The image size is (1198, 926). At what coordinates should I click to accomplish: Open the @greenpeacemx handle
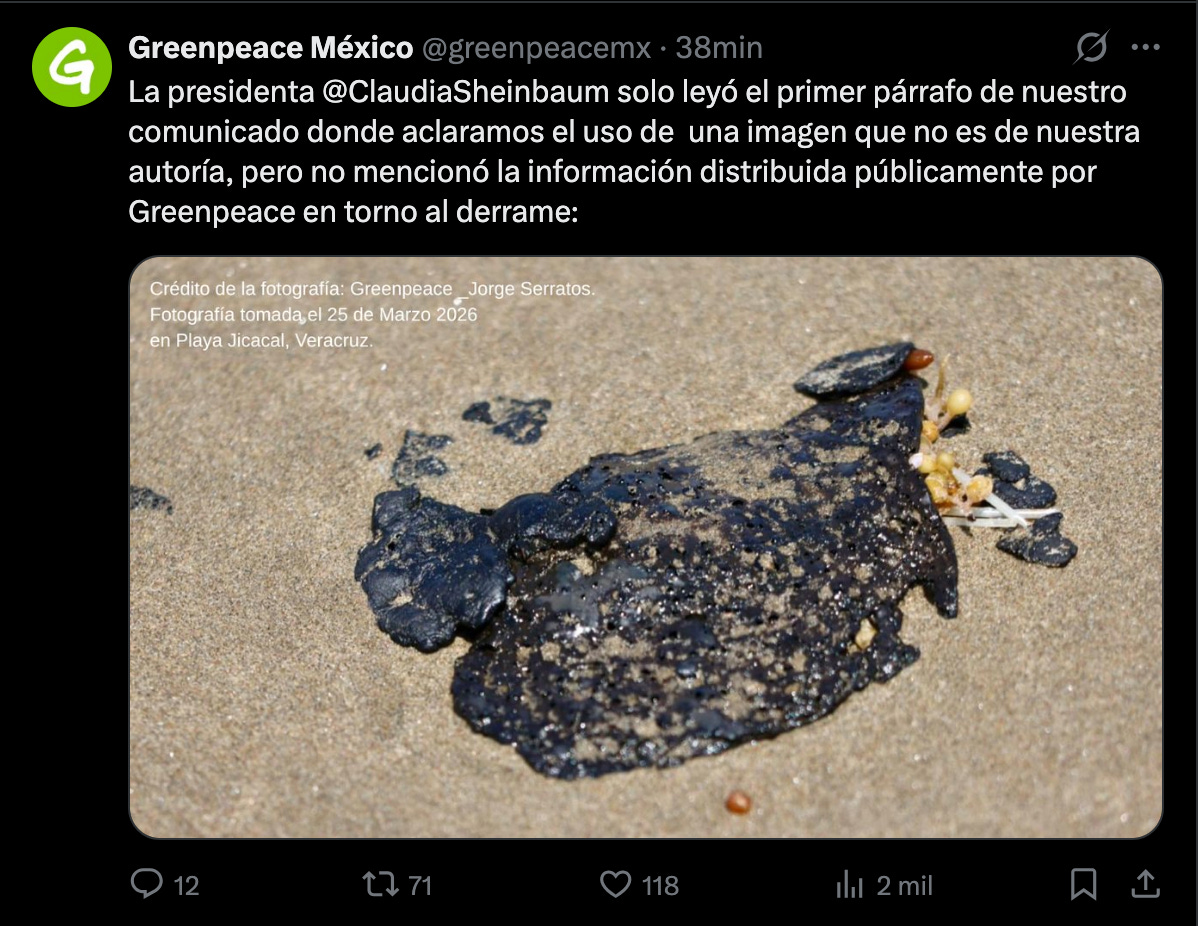coord(536,48)
